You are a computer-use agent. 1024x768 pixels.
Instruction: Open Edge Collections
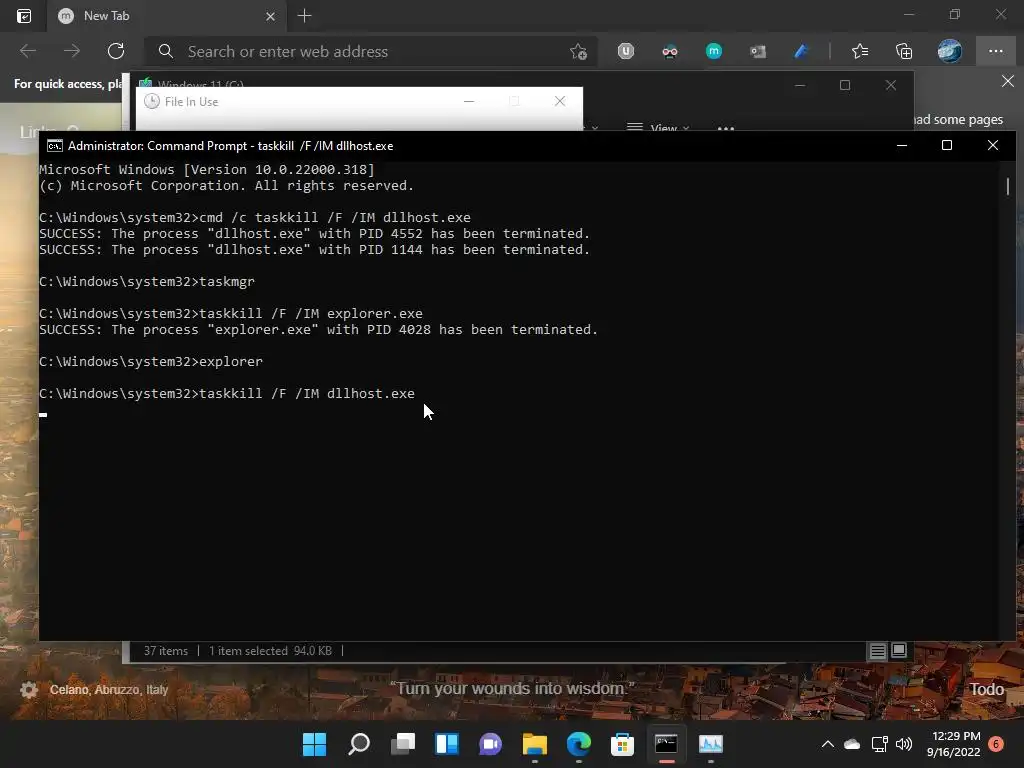click(x=904, y=51)
